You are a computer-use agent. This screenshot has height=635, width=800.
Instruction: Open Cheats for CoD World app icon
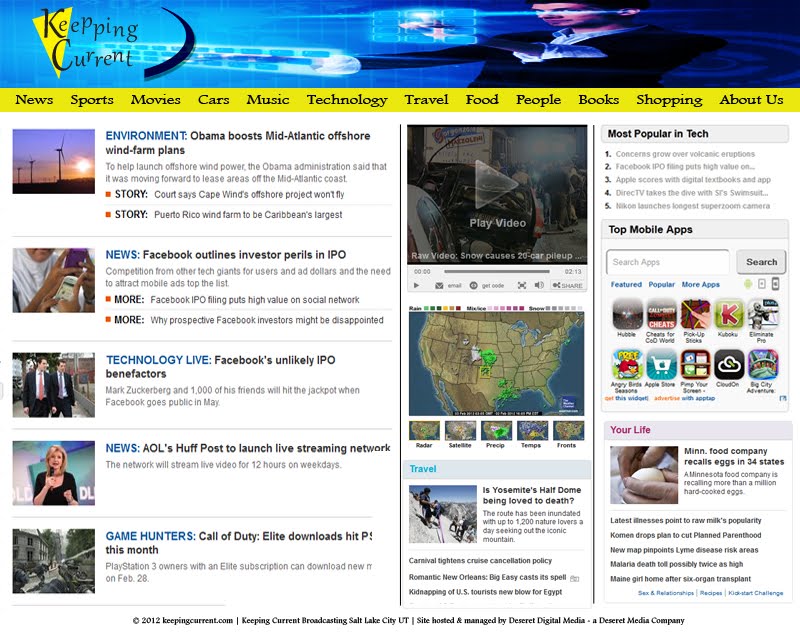[x=661, y=314]
